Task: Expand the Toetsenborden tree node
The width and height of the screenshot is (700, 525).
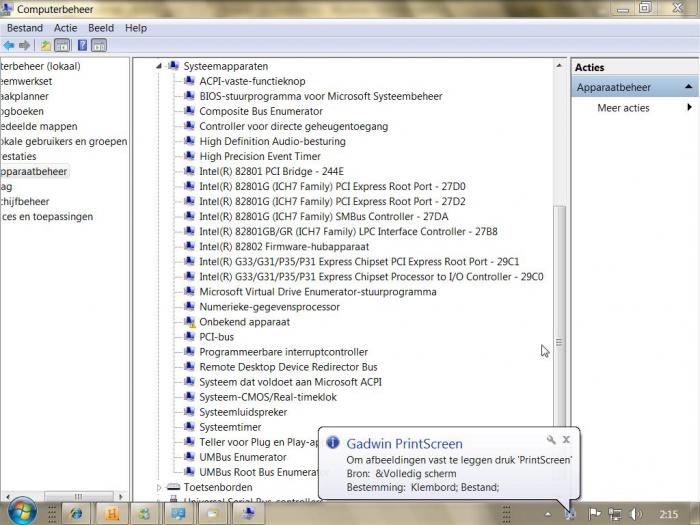Action: point(159,488)
